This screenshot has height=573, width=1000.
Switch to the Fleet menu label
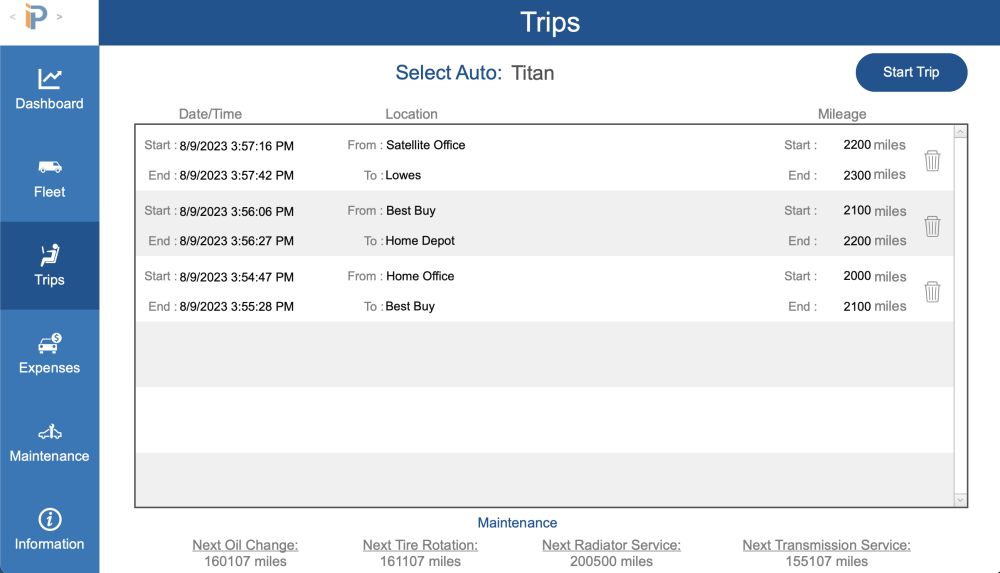click(x=49, y=192)
